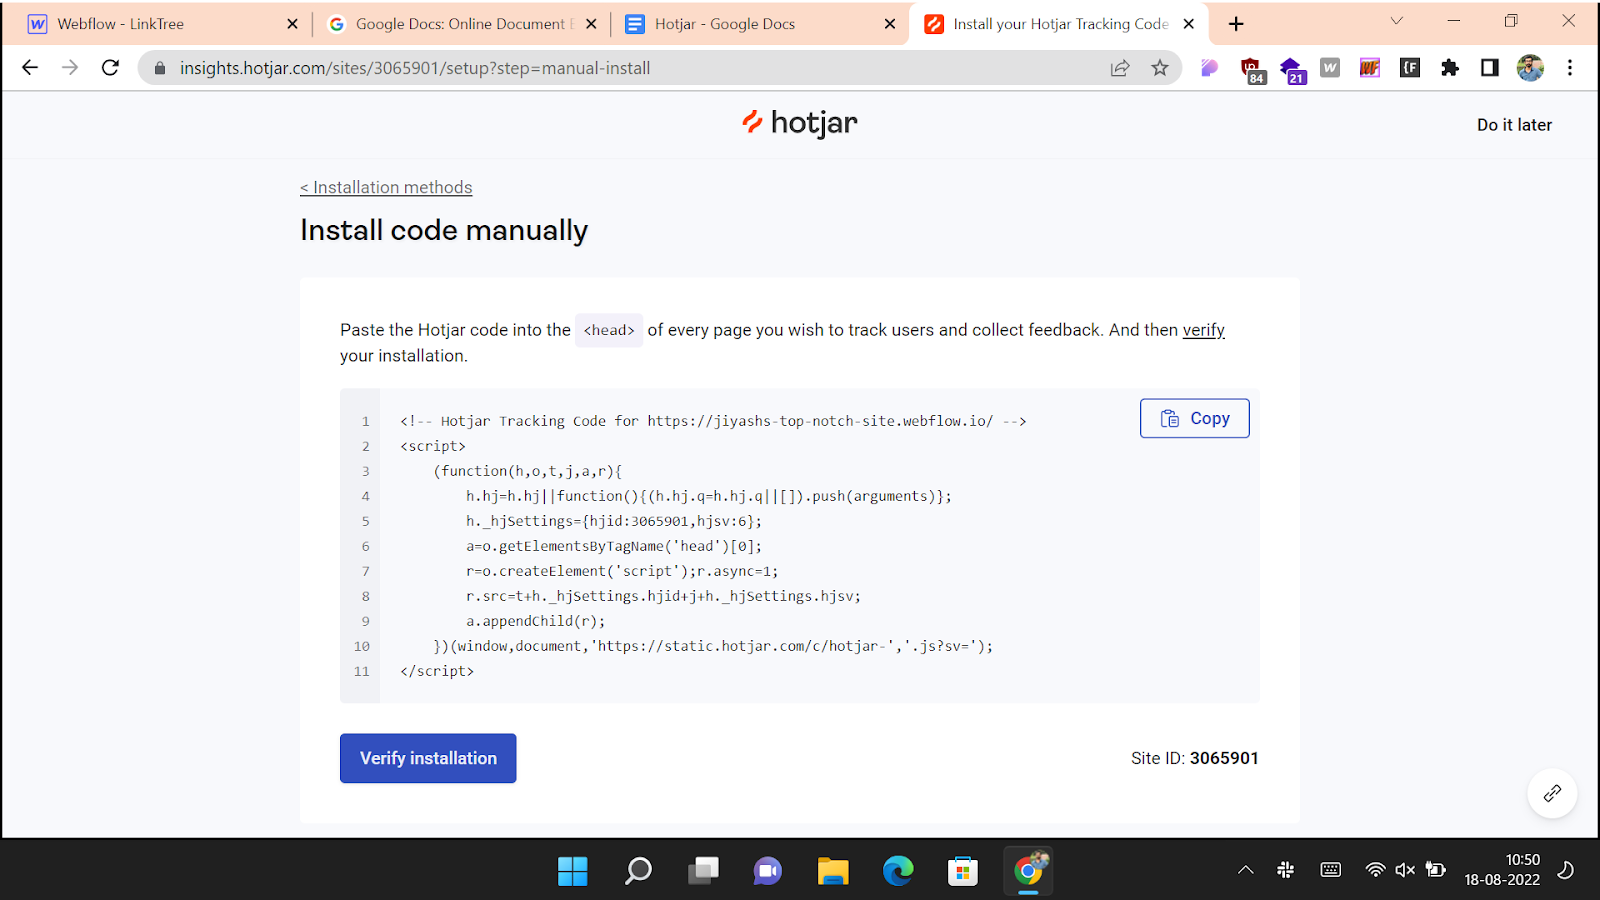
Task: Click the closing </script> code line
Action: point(437,671)
